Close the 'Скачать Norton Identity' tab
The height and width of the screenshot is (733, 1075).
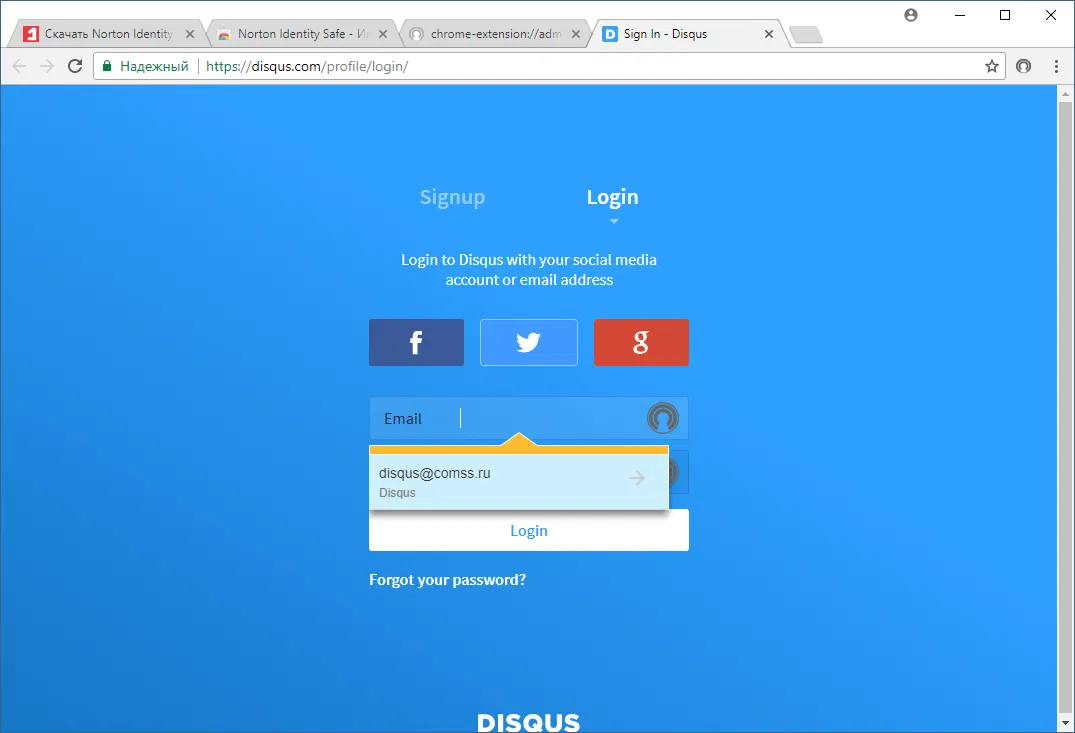(190, 34)
